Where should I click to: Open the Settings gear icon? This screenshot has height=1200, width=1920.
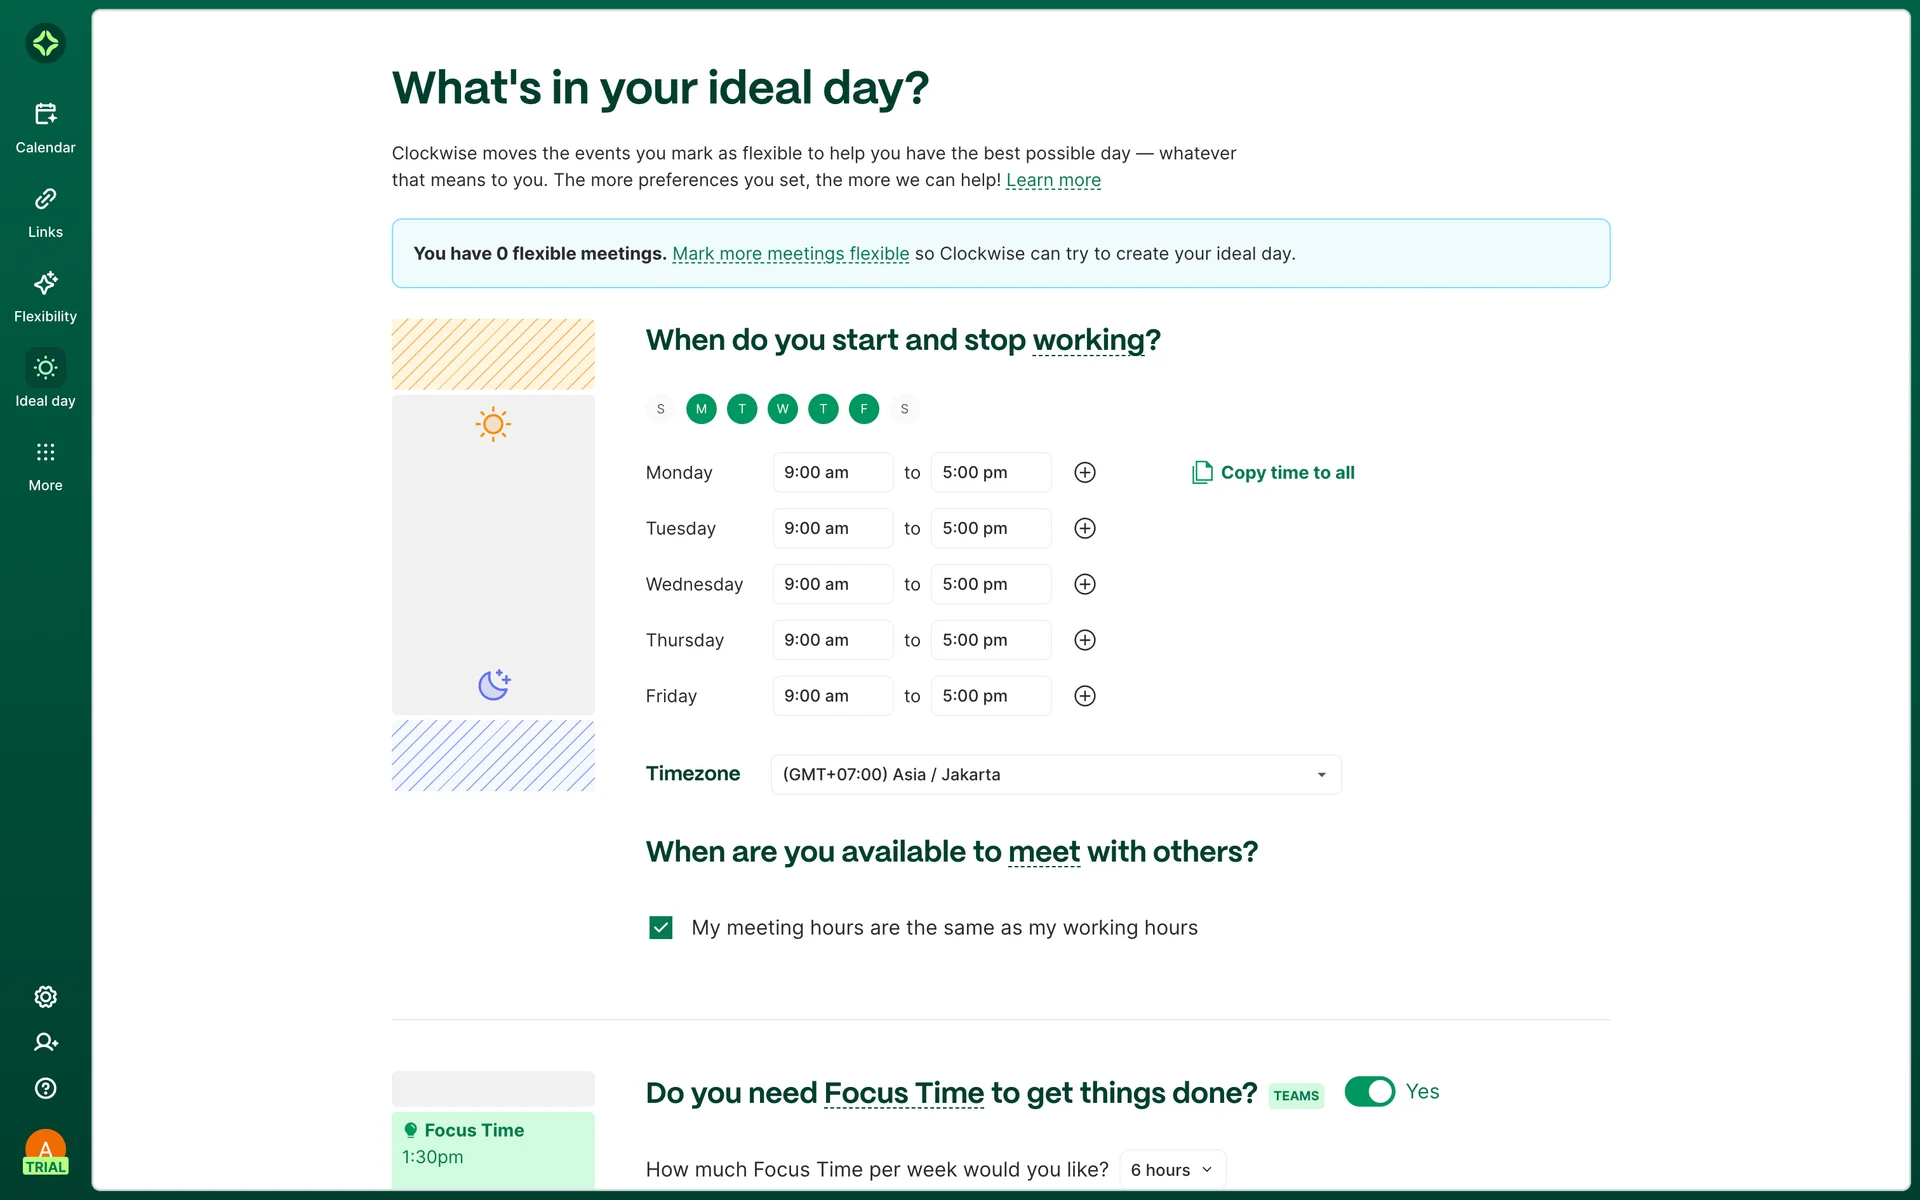click(45, 997)
